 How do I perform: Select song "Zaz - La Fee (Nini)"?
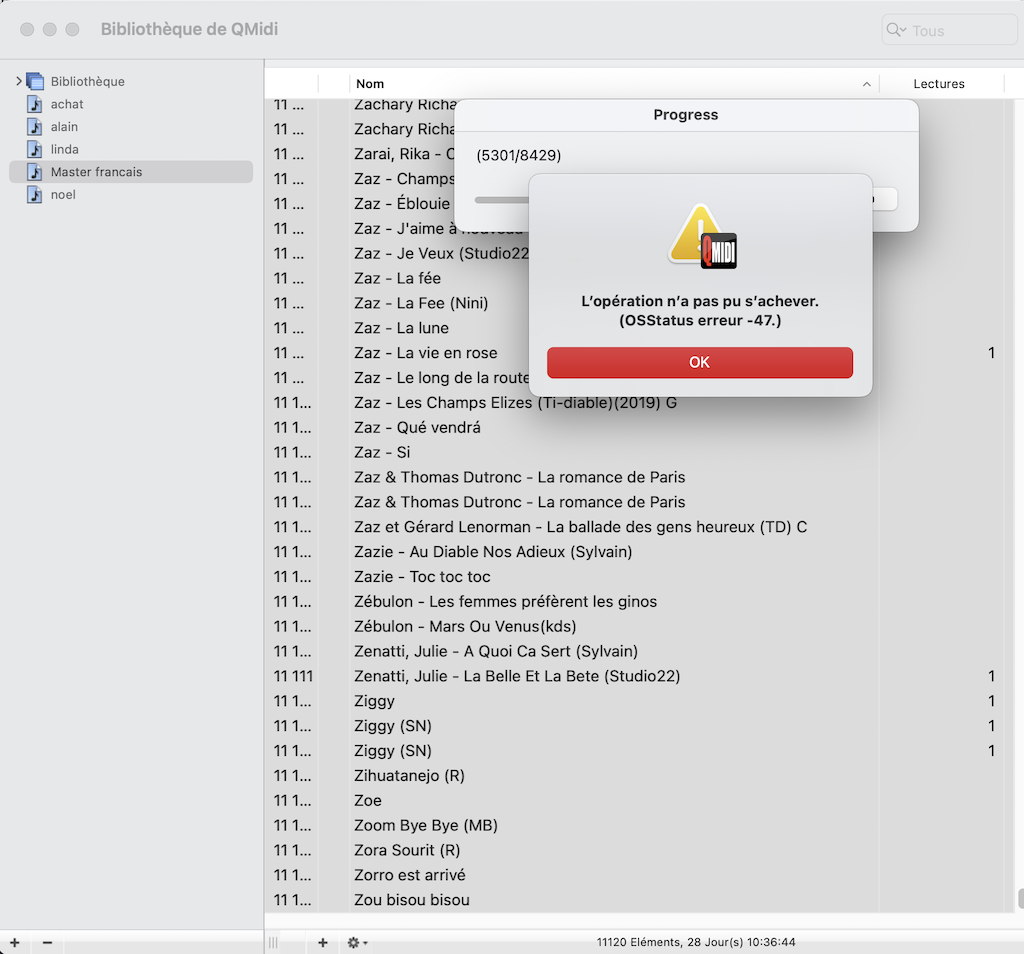pyautogui.click(x=421, y=303)
